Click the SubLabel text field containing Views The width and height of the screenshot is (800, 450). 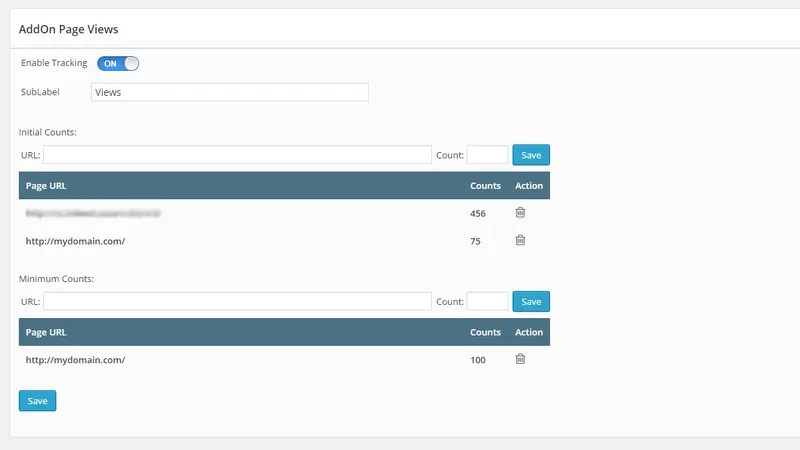(230, 92)
